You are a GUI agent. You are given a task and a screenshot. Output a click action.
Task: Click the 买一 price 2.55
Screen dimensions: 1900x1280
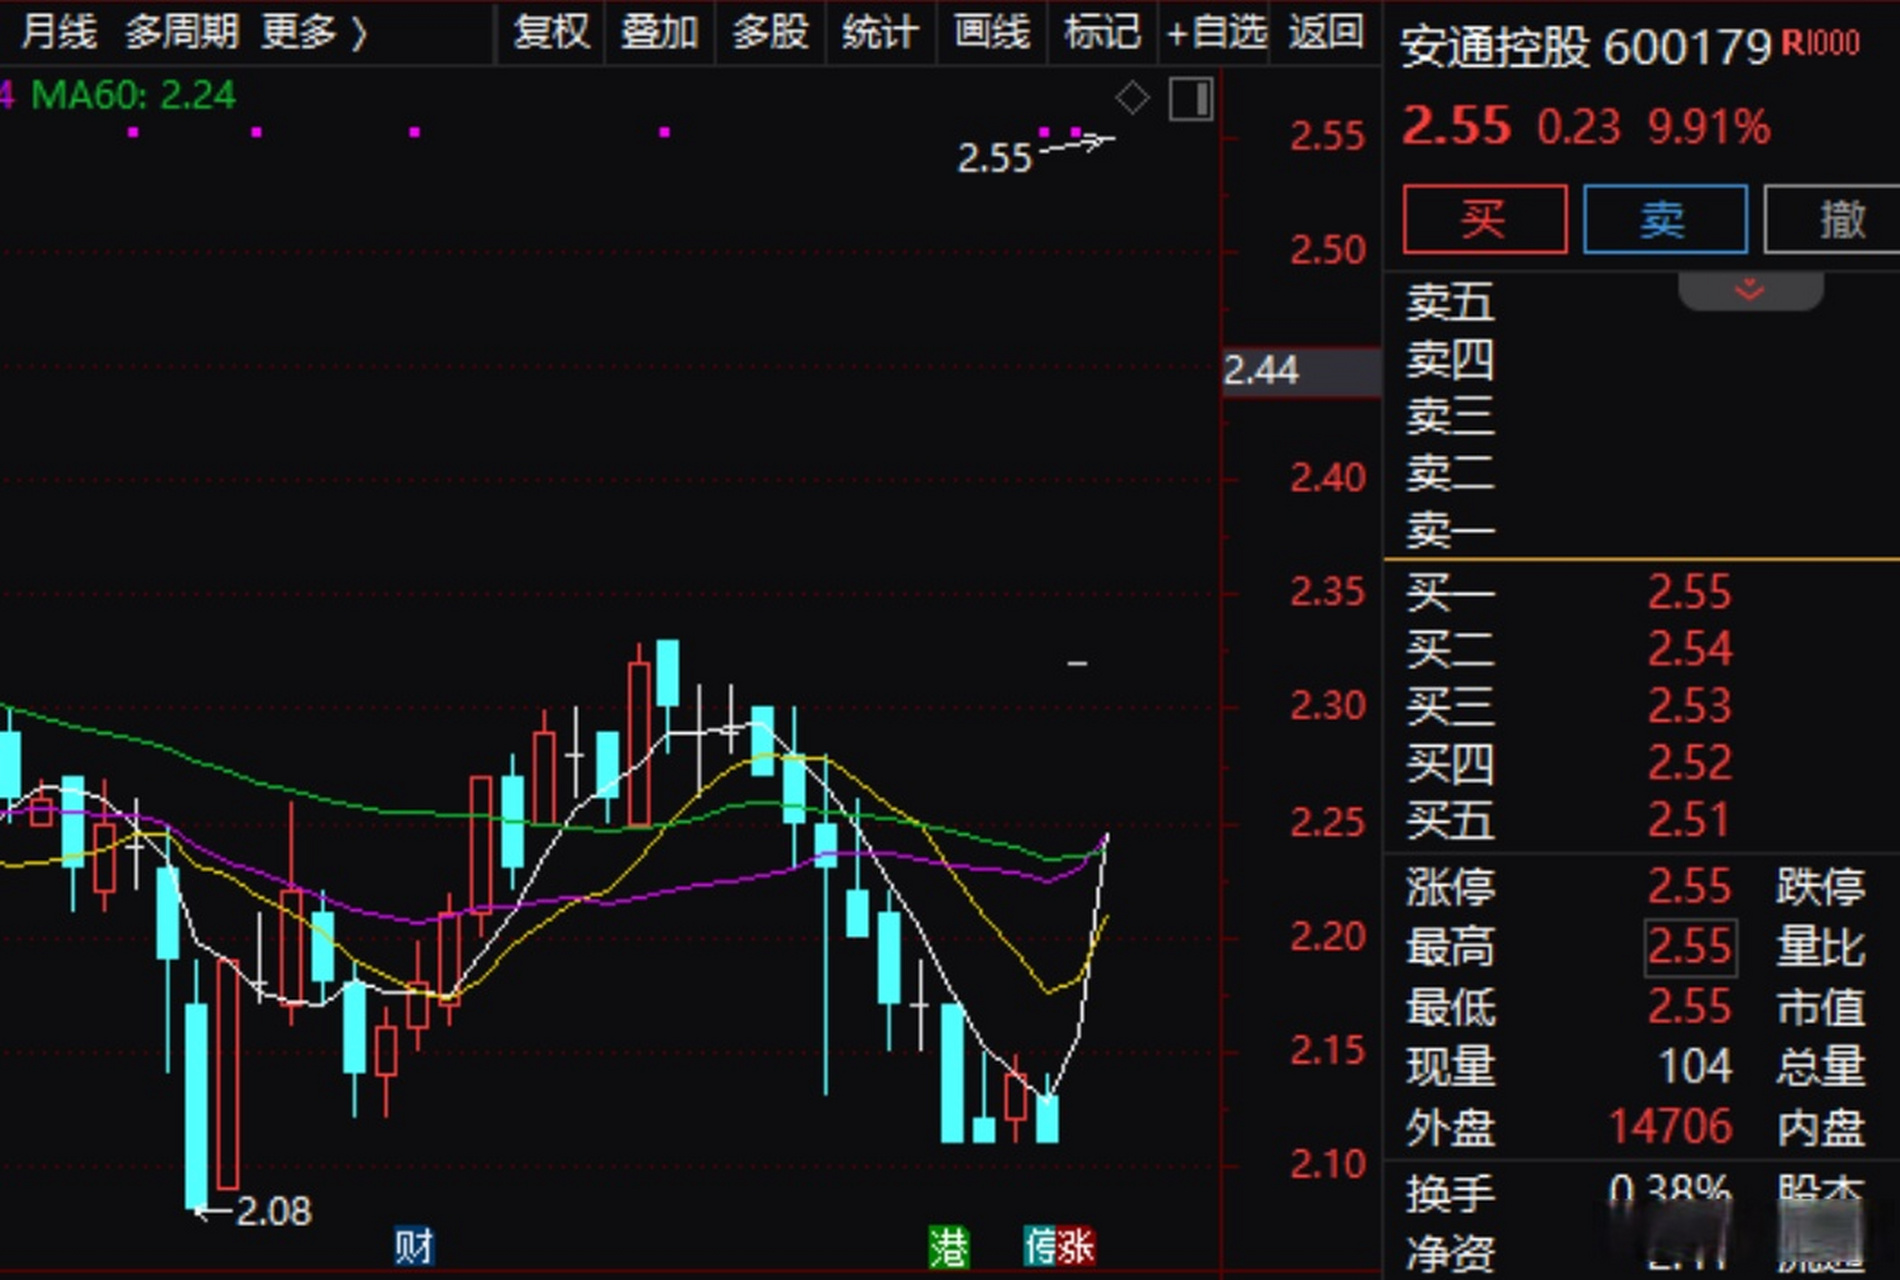pyautogui.click(x=1688, y=591)
